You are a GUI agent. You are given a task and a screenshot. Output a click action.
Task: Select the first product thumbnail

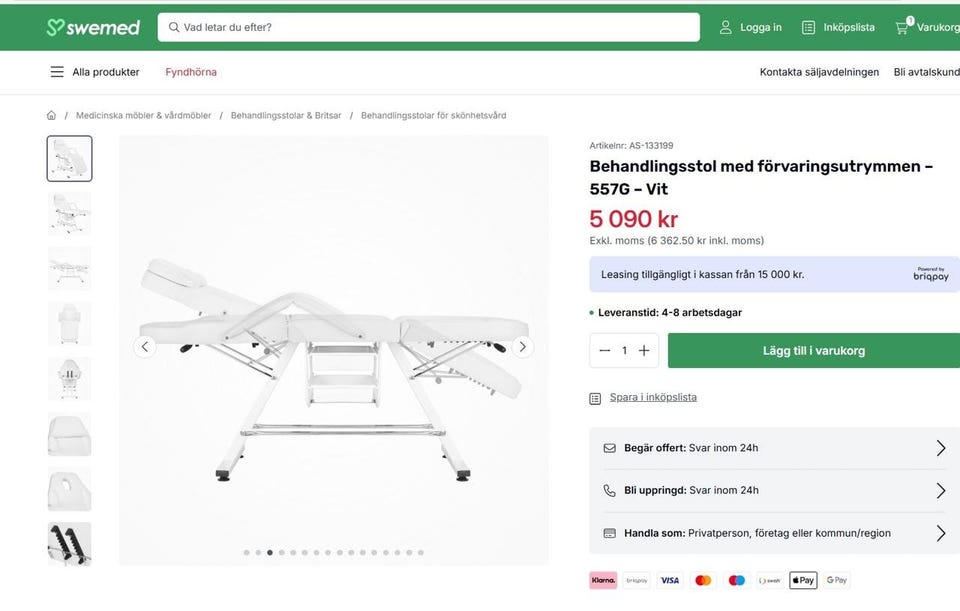click(x=69, y=158)
